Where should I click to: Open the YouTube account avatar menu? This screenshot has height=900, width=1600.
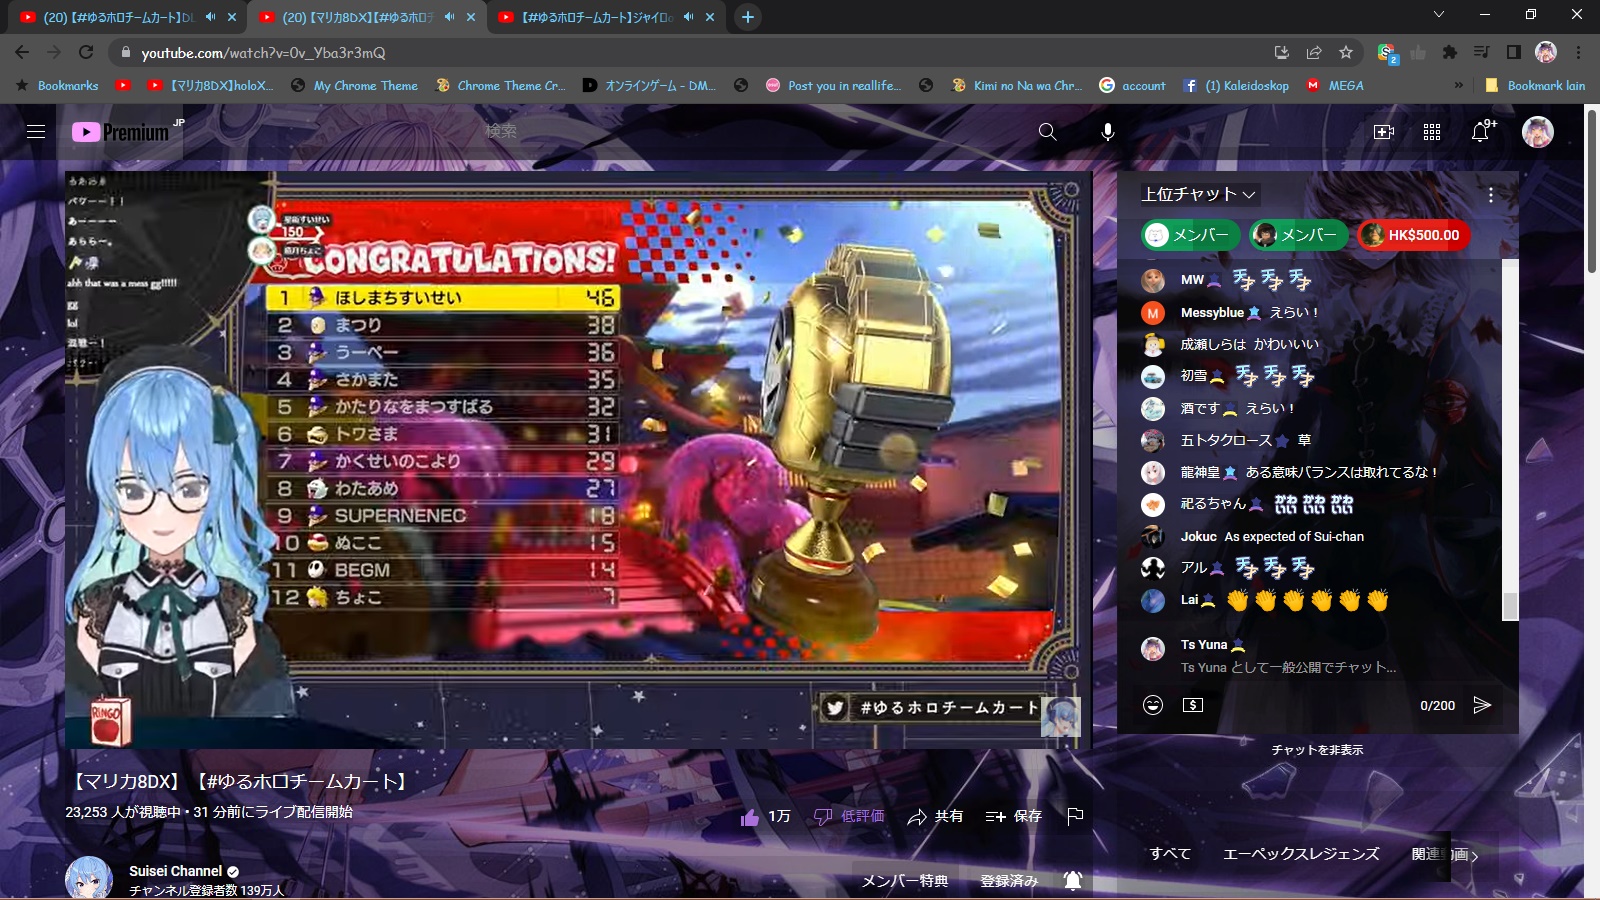tap(1537, 131)
